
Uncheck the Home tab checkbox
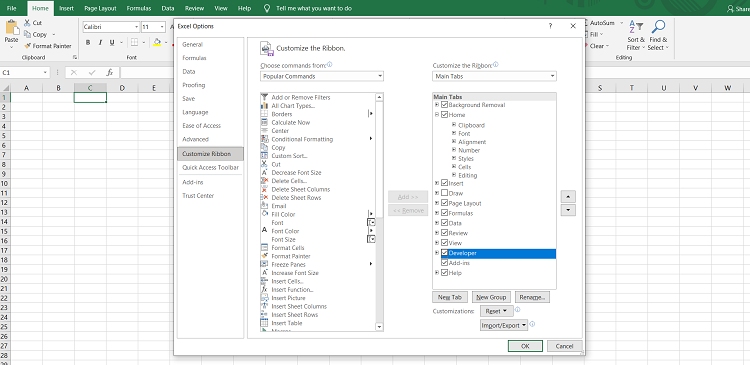[x=444, y=115]
